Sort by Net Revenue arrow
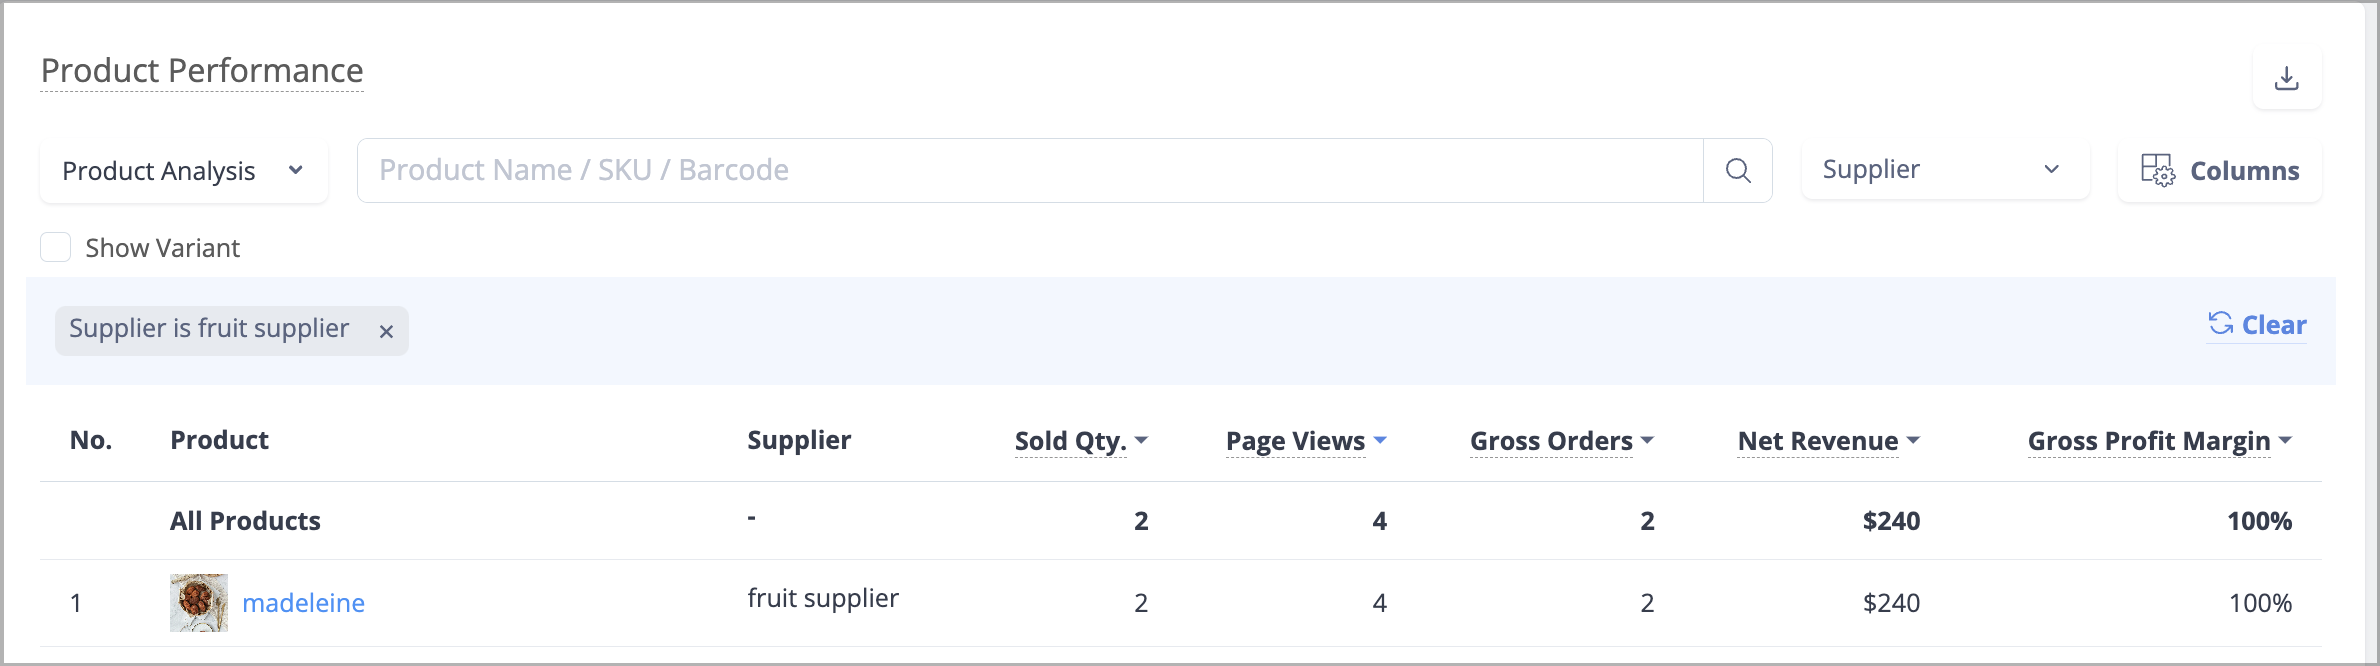The image size is (2380, 666). click(x=1914, y=440)
